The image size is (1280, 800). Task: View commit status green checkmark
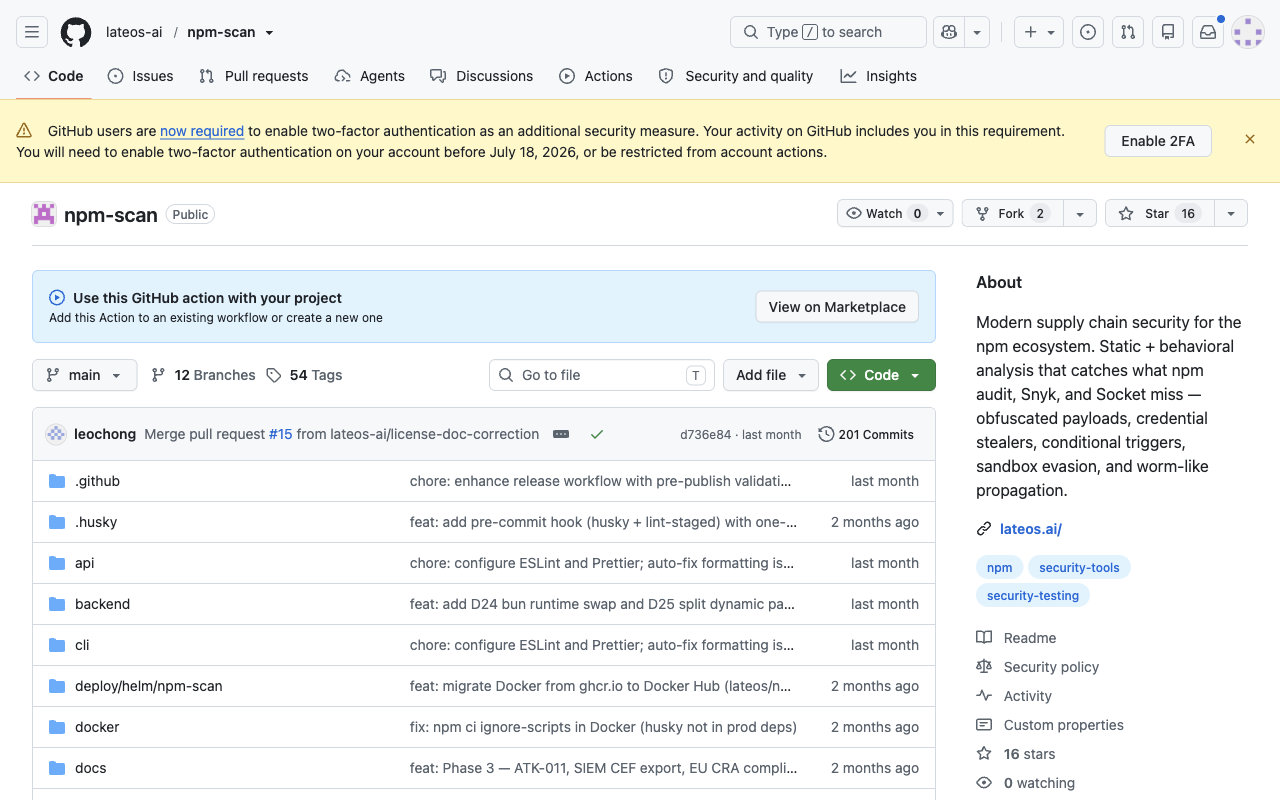pos(597,434)
